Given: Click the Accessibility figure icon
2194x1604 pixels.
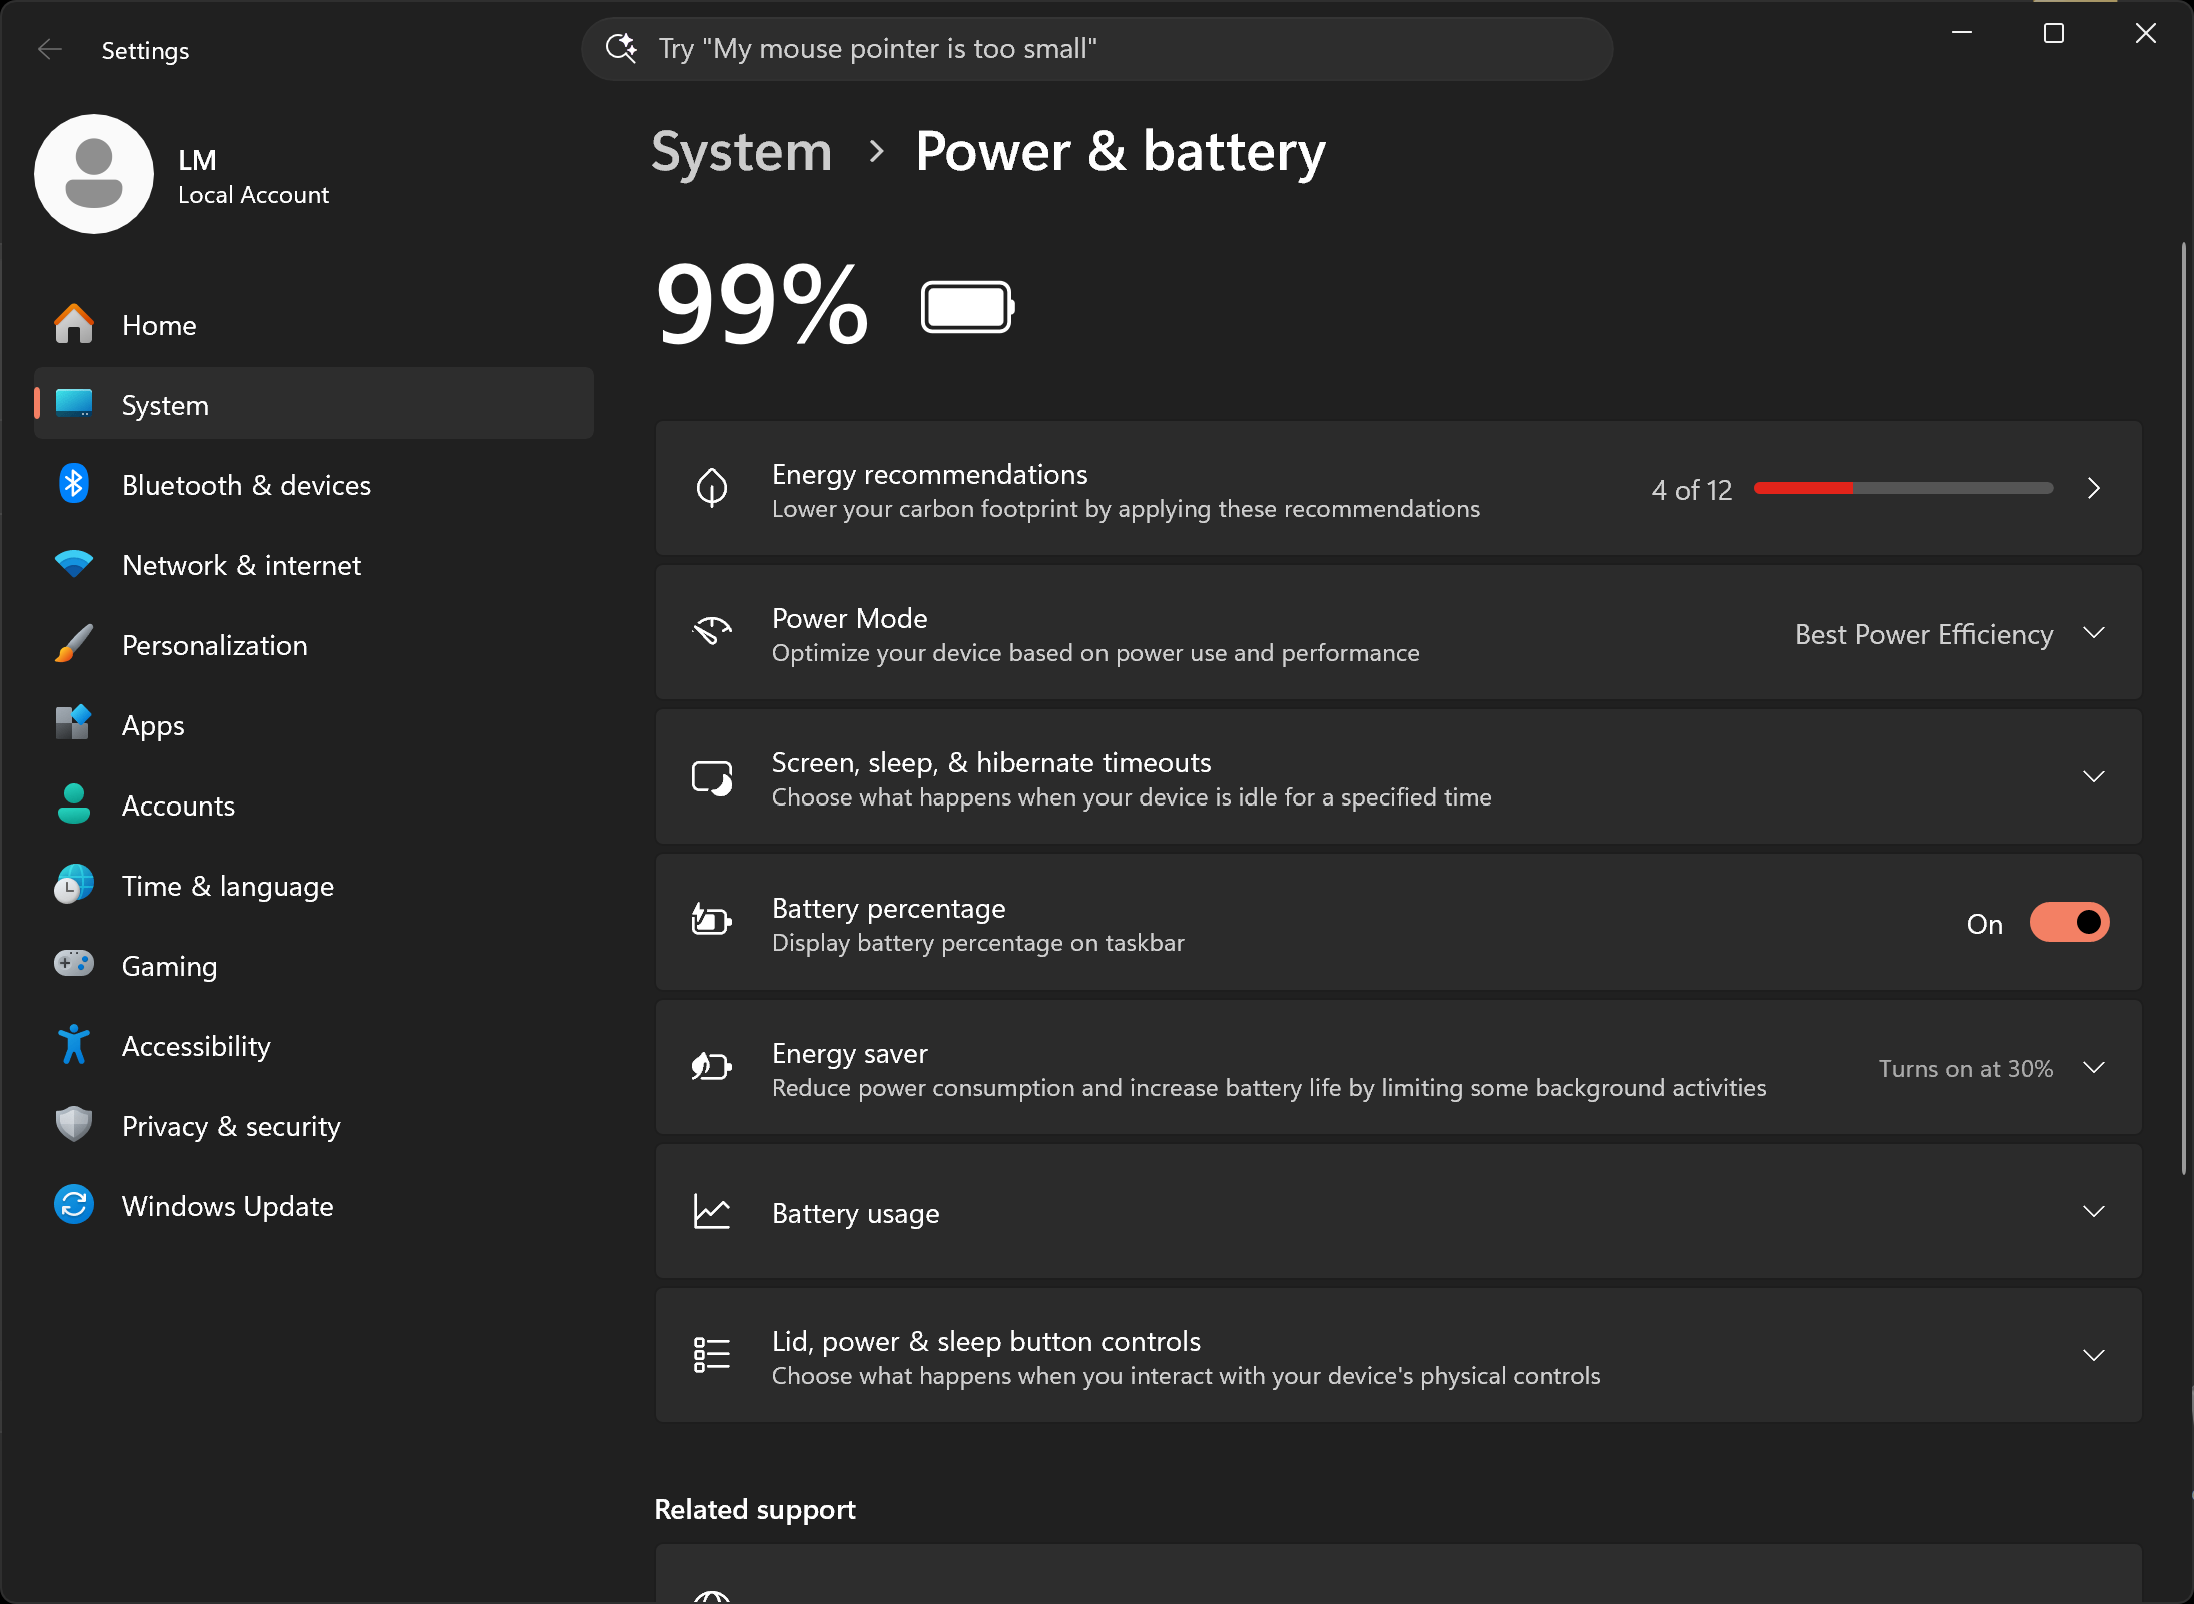Looking at the screenshot, I should [x=73, y=1045].
